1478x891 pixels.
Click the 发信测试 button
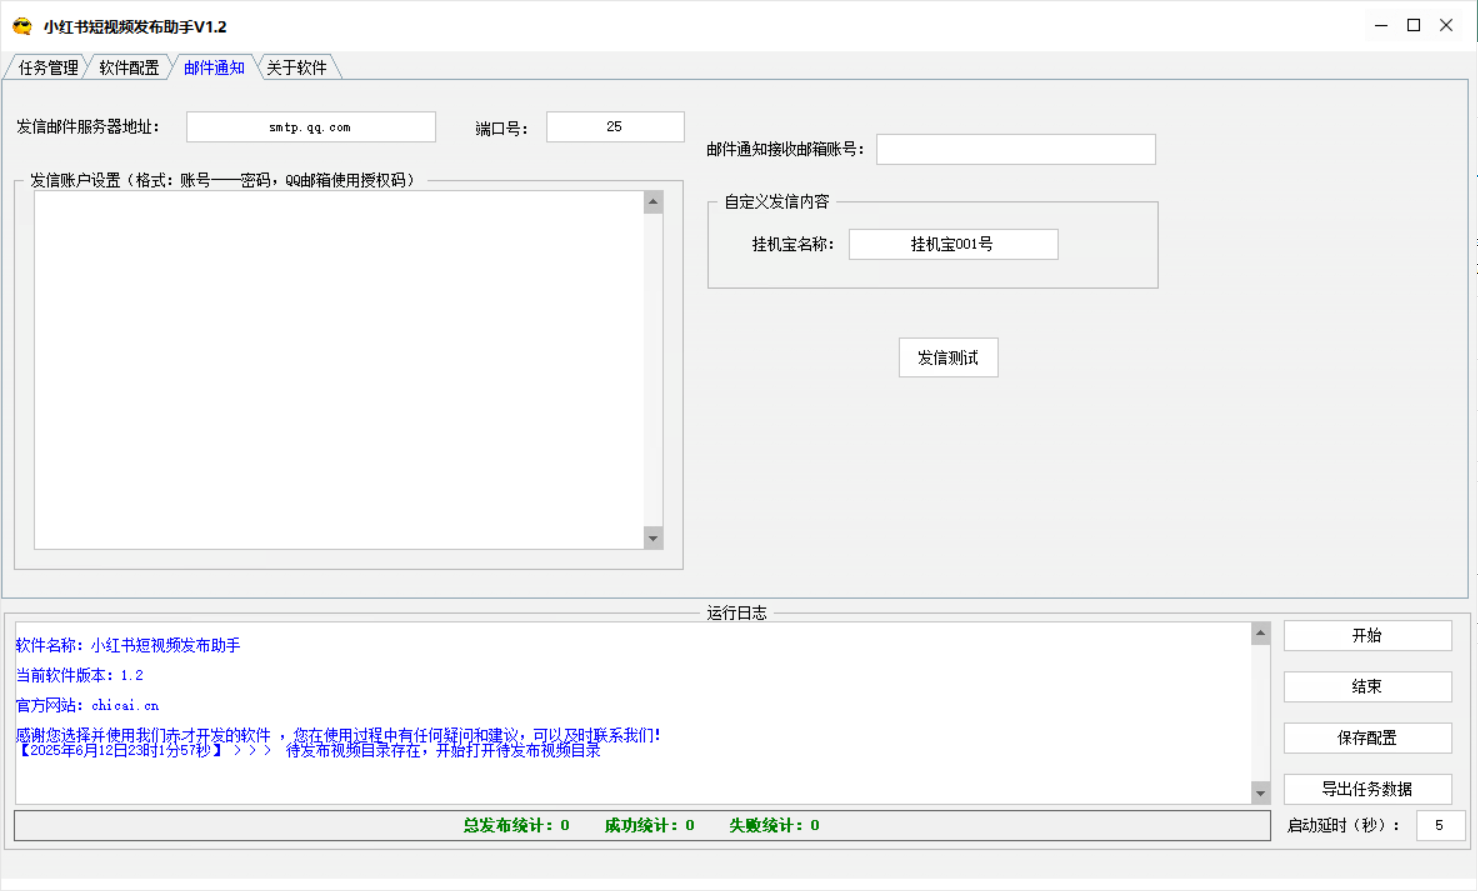[x=948, y=358]
